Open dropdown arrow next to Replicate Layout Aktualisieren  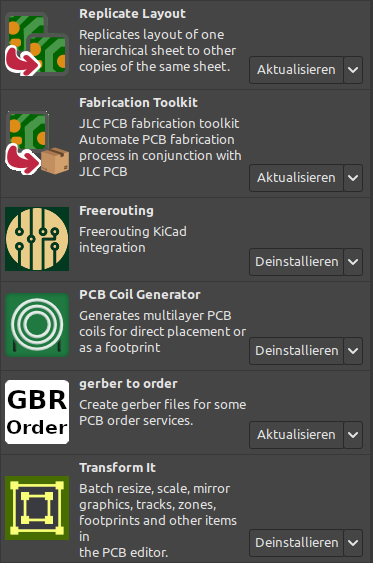(353, 70)
